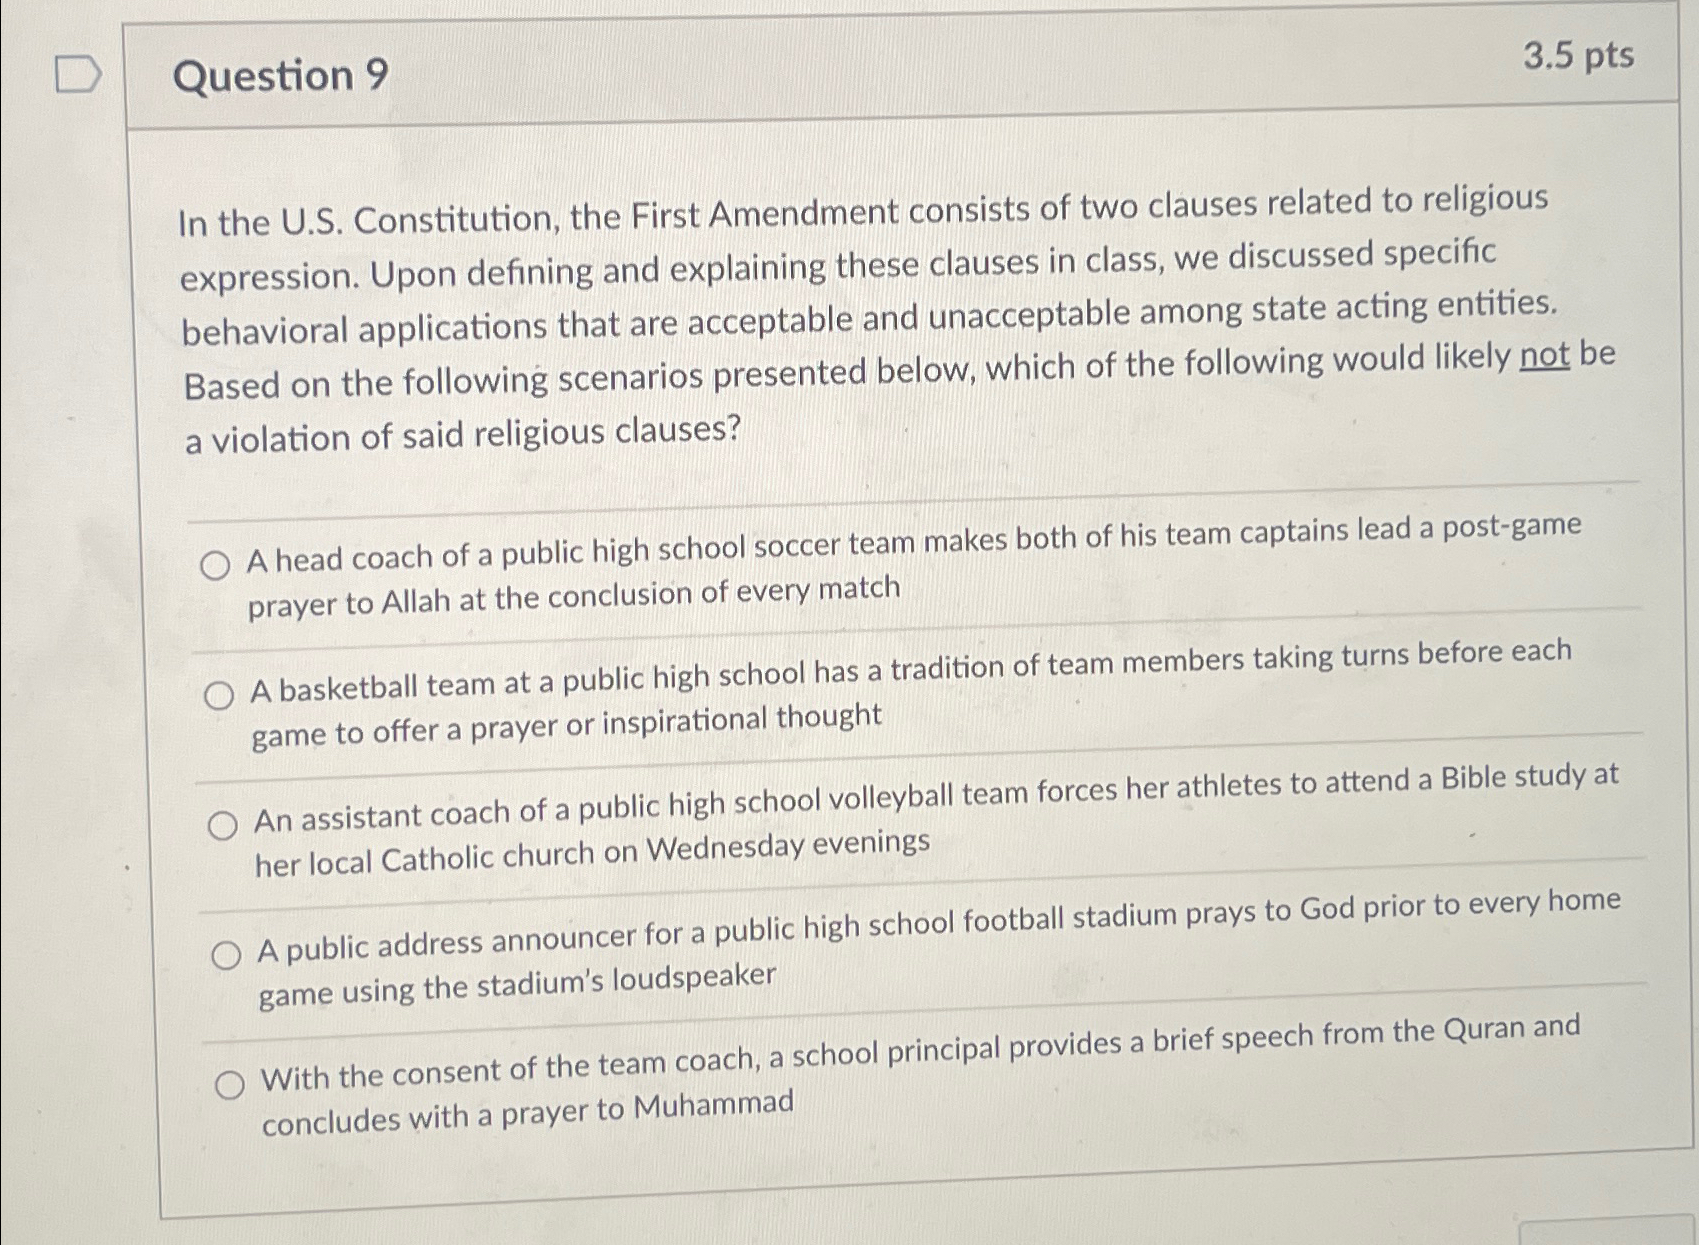Click 'concludes with a prayer to Muhammad' text
This screenshot has width=1699, height=1245.
tap(528, 1114)
